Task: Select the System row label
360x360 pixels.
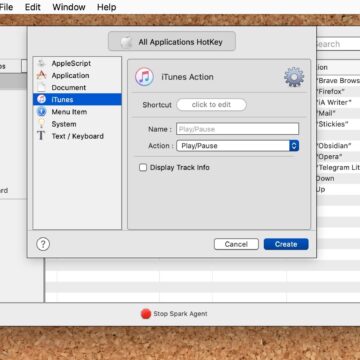Action: [64, 124]
